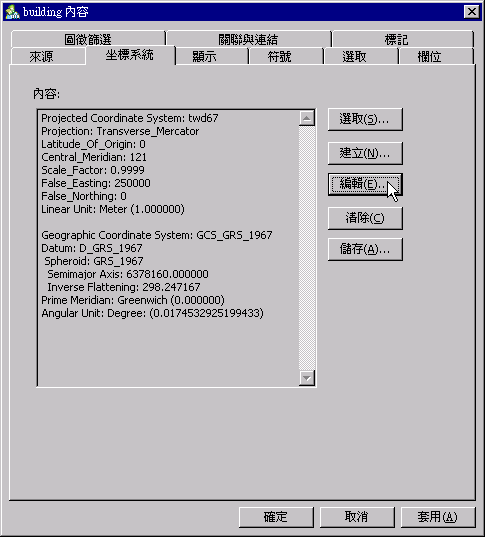Screen dimensions: 485x537
Task: Open the 關聯與連結 tab
Action: [248, 39]
